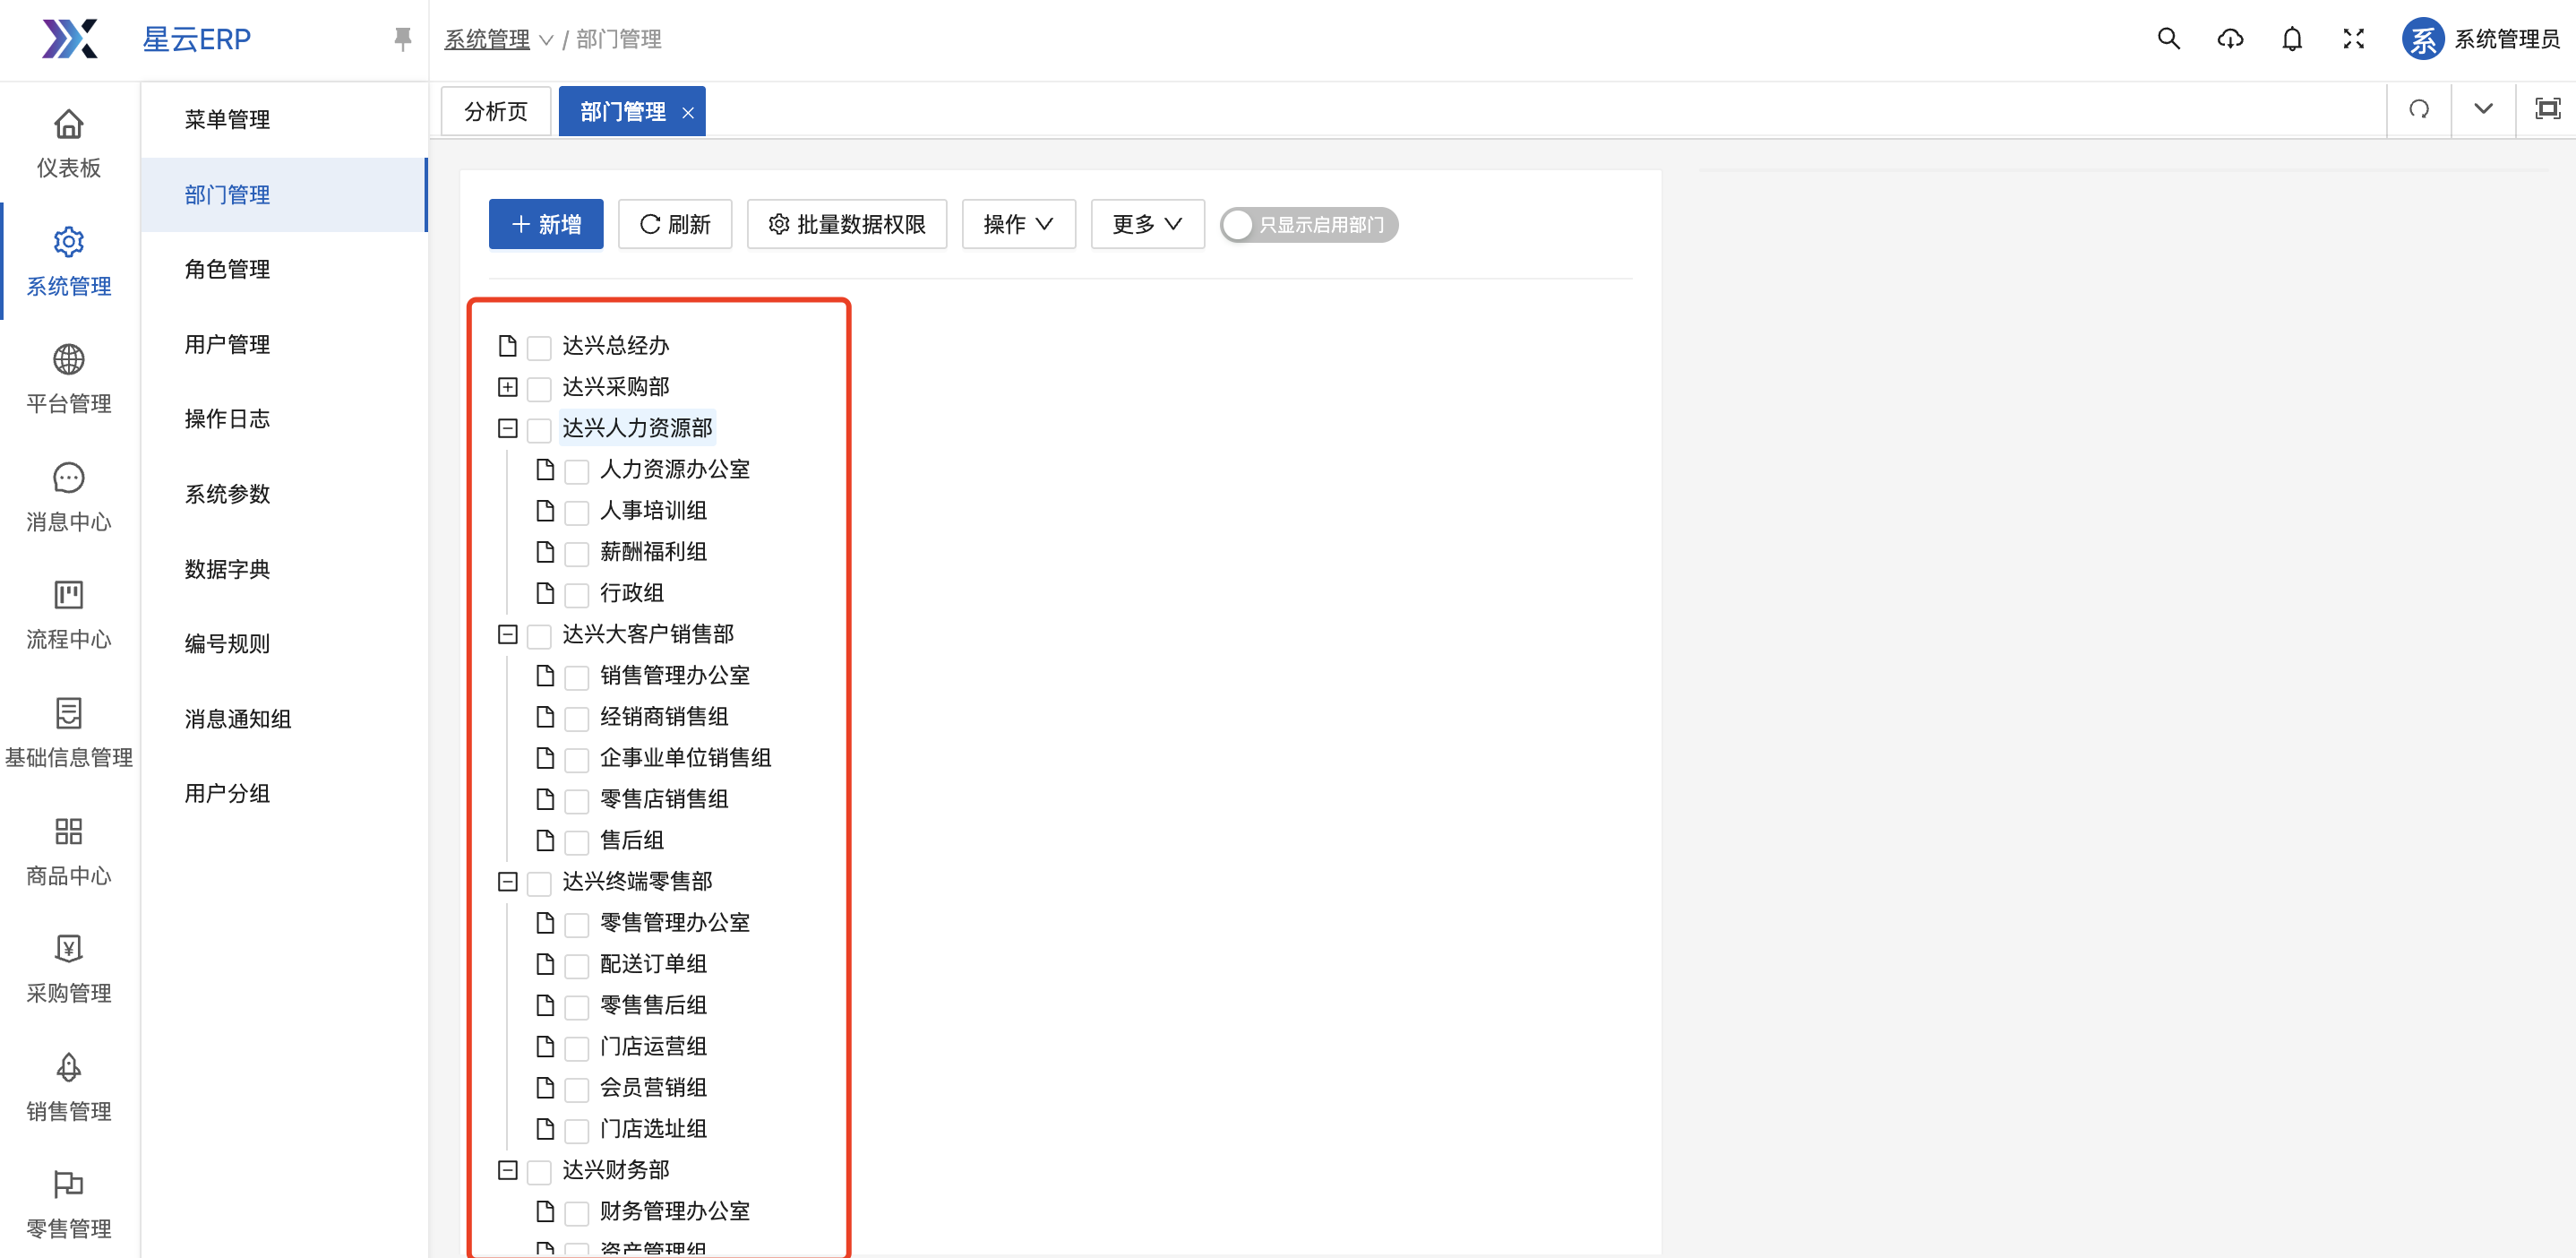
Task: Click the search magnifier icon in the header
Action: click(2168, 39)
